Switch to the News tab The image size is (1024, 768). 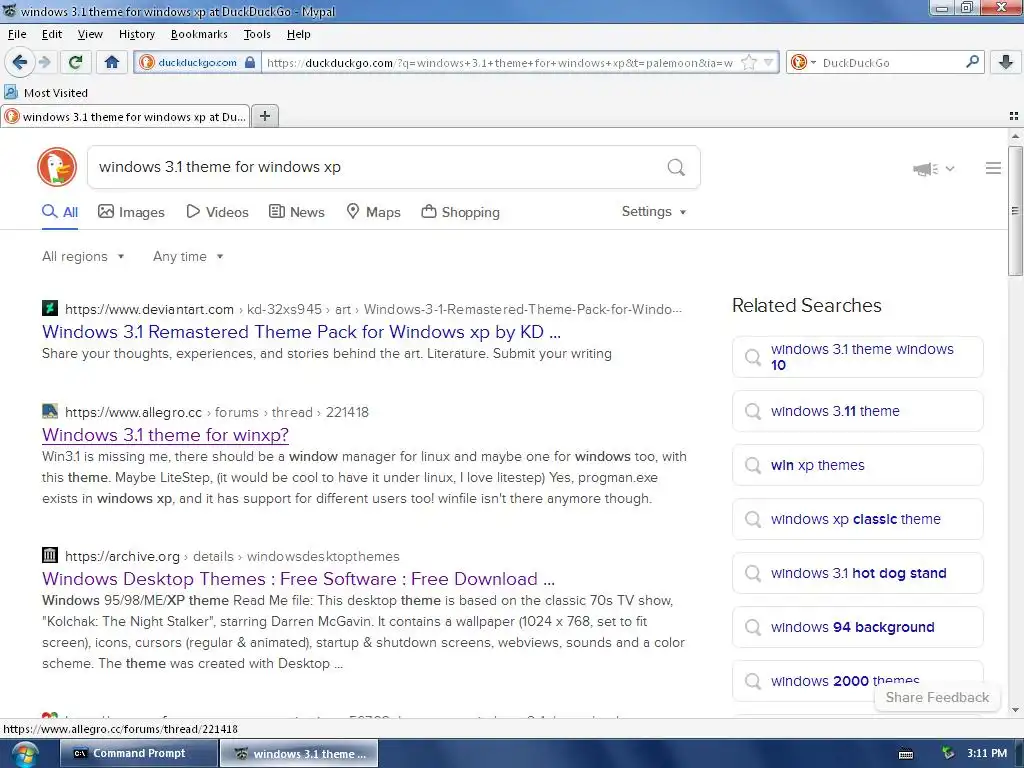tap(297, 212)
